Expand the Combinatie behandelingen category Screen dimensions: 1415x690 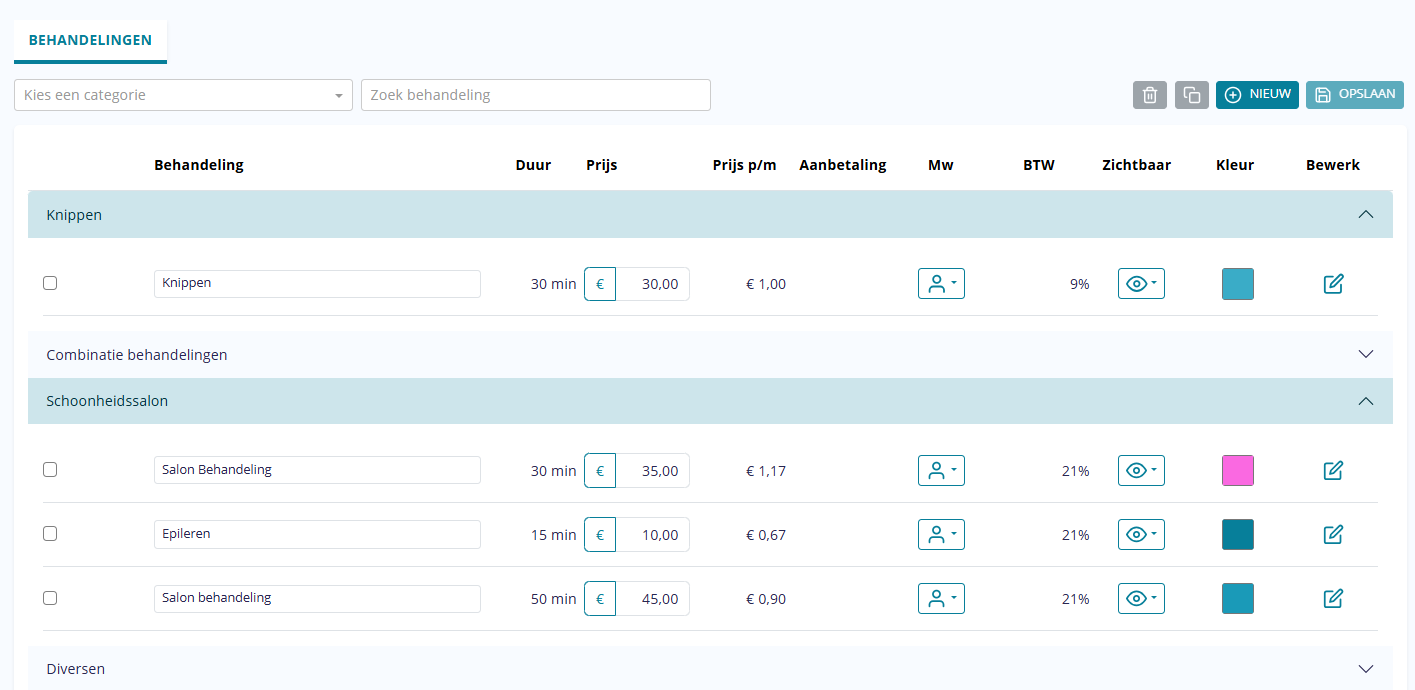[1366, 354]
